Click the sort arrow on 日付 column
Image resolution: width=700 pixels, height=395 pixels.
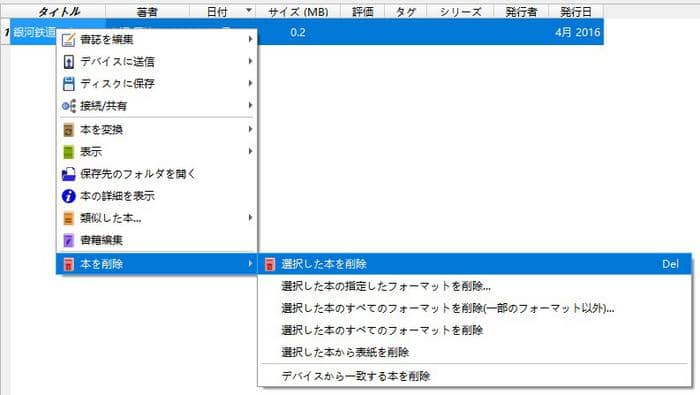249,10
